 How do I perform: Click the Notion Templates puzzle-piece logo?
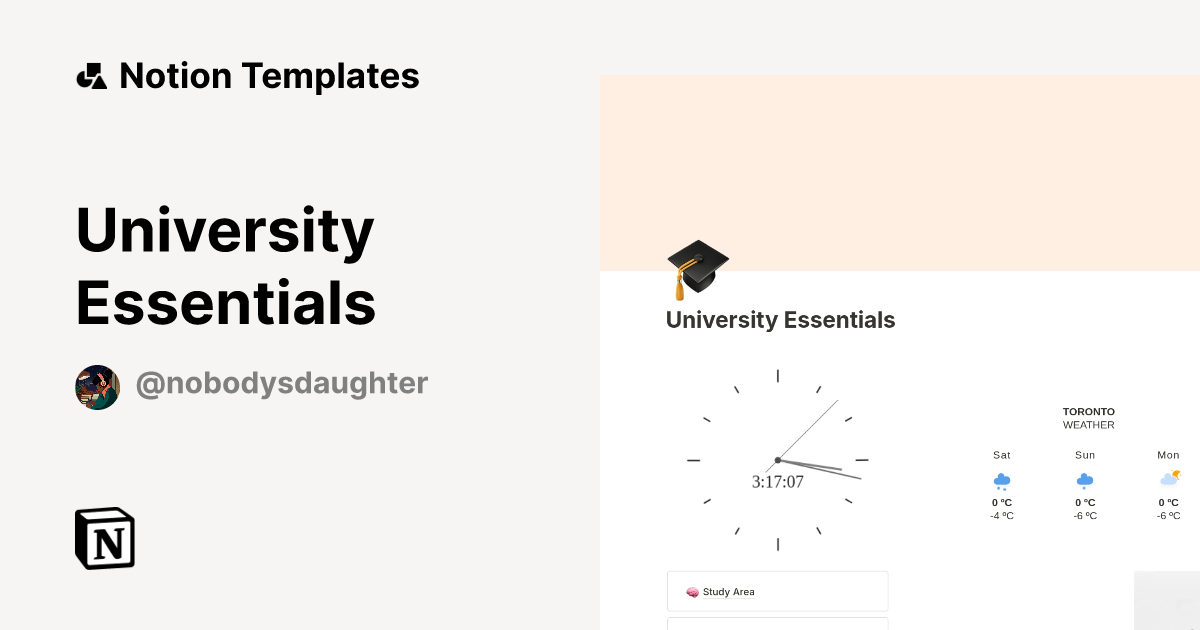point(91,75)
